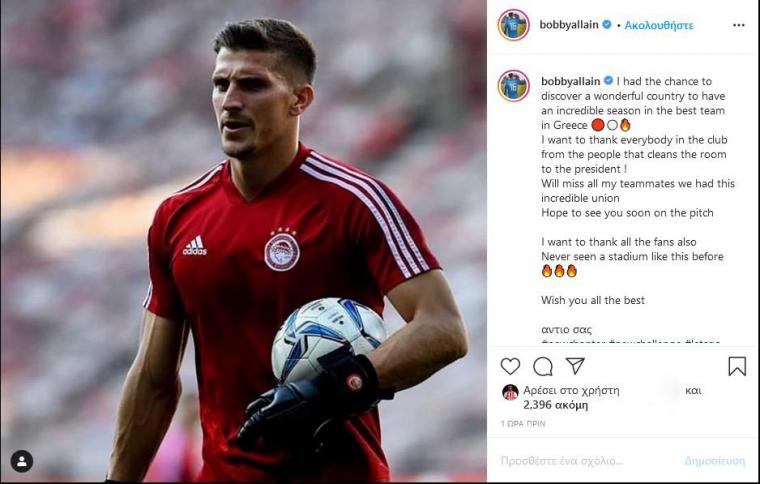Image resolution: width=760 pixels, height=484 pixels.
Task: View the 2,396 ακόμη likes list
Action: click(x=555, y=405)
